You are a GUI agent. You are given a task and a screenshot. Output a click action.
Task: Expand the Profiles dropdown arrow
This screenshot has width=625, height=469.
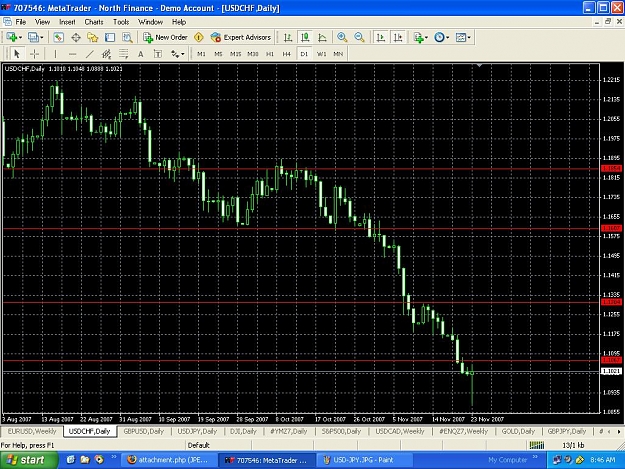click(41, 37)
